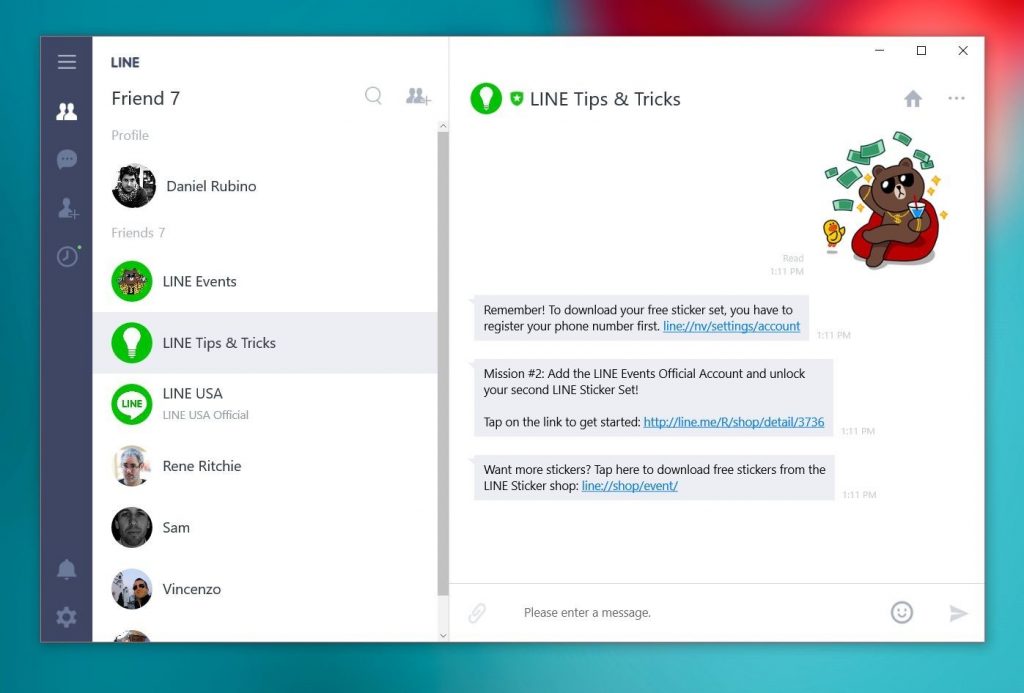This screenshot has height=693, width=1024.
Task: Select LINE Tips & Tricks in friends list
Action: point(265,343)
